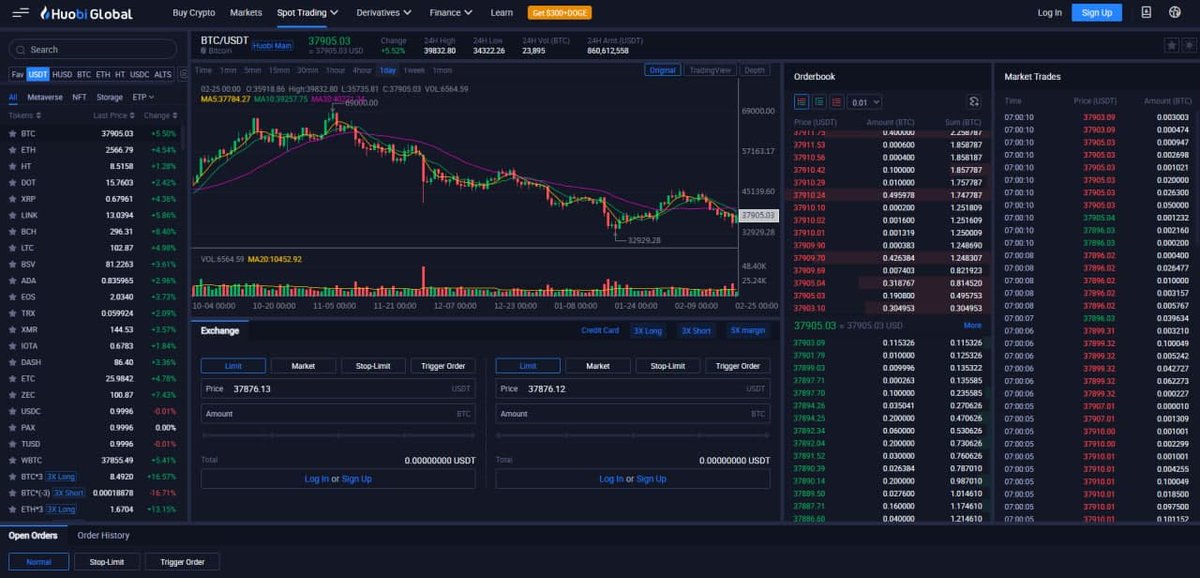The height and width of the screenshot is (578, 1200).
Task: Click Get $300+DOGE promo button
Action: 558,13
